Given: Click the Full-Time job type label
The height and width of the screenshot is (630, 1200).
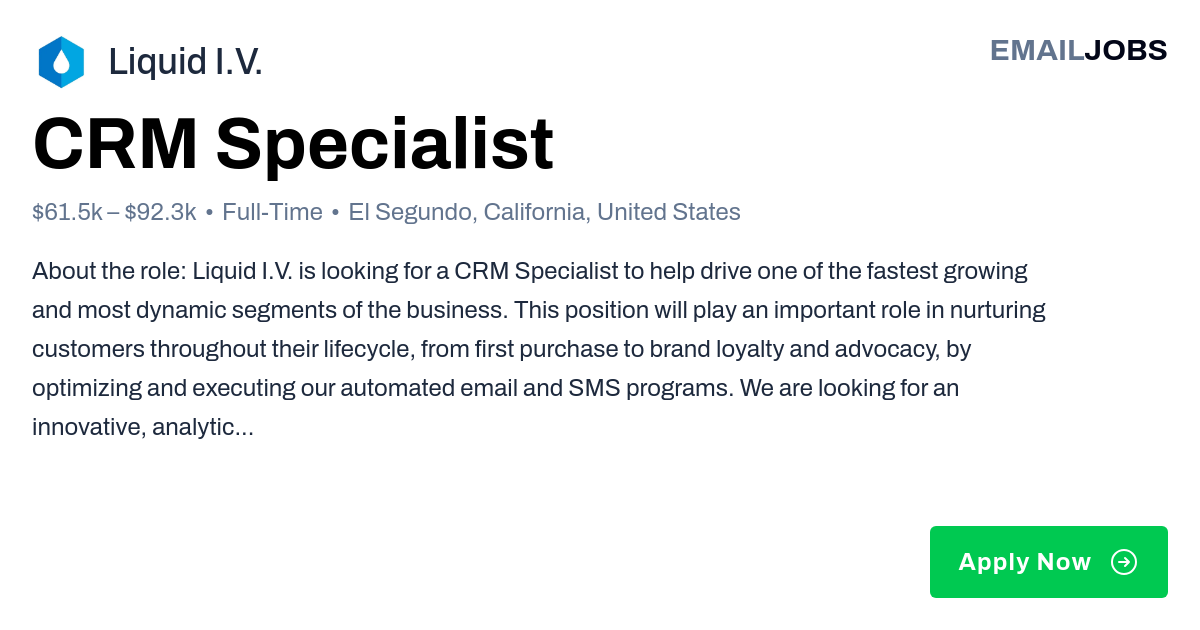Looking at the screenshot, I should click(272, 212).
